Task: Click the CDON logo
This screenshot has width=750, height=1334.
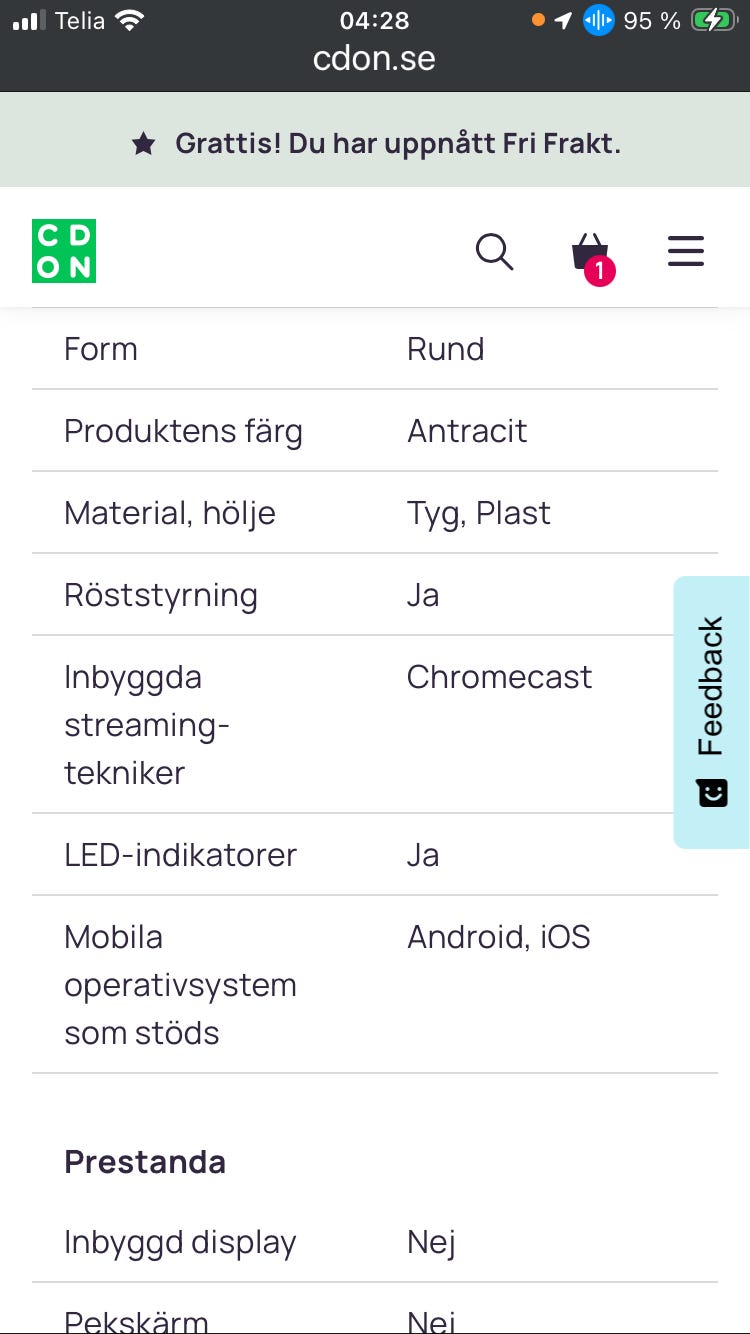Action: (64, 251)
